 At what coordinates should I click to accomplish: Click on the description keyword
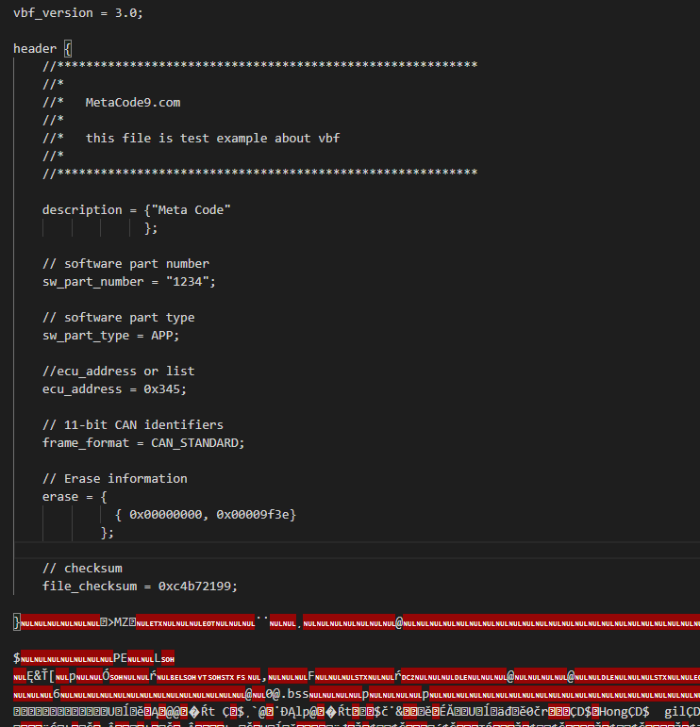tap(81, 210)
